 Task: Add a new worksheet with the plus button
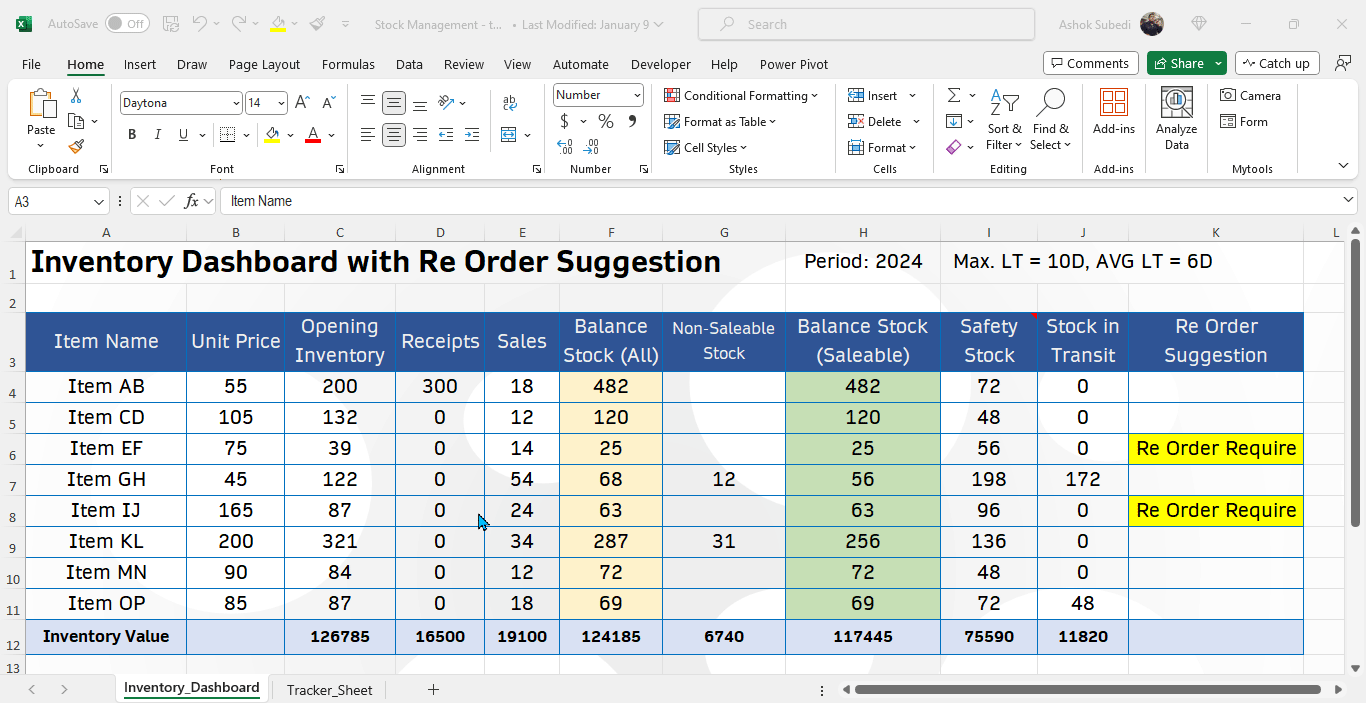tap(433, 690)
